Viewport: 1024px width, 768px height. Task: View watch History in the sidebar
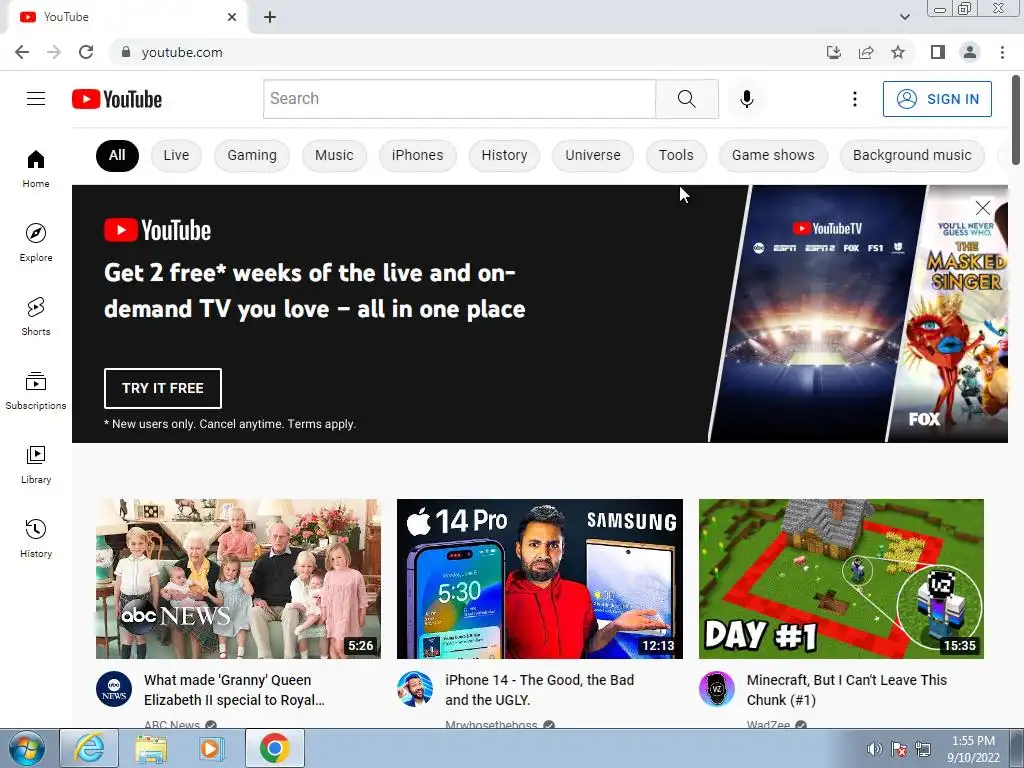[x=36, y=538]
